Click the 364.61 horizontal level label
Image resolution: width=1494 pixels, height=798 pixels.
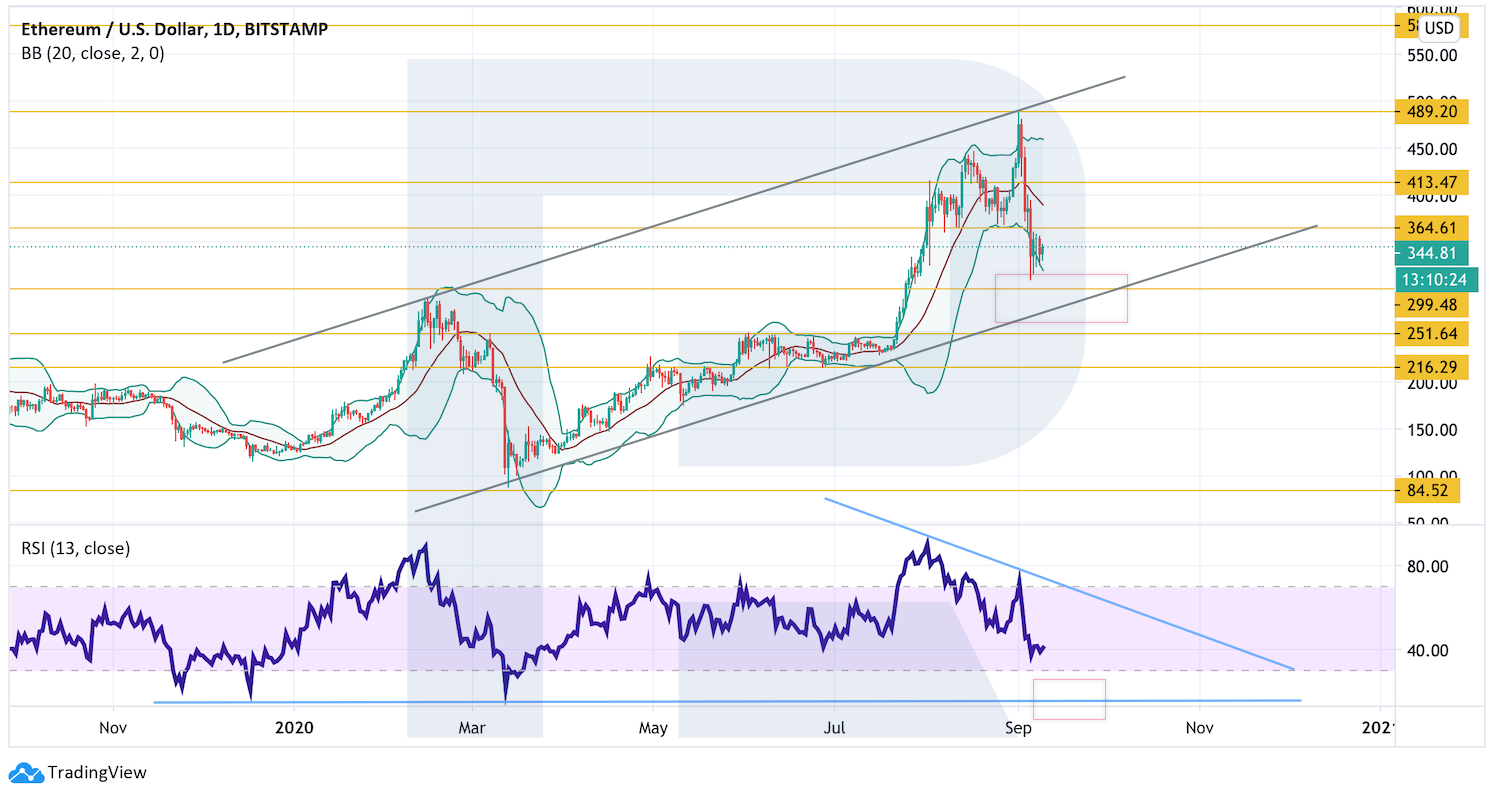[1431, 228]
